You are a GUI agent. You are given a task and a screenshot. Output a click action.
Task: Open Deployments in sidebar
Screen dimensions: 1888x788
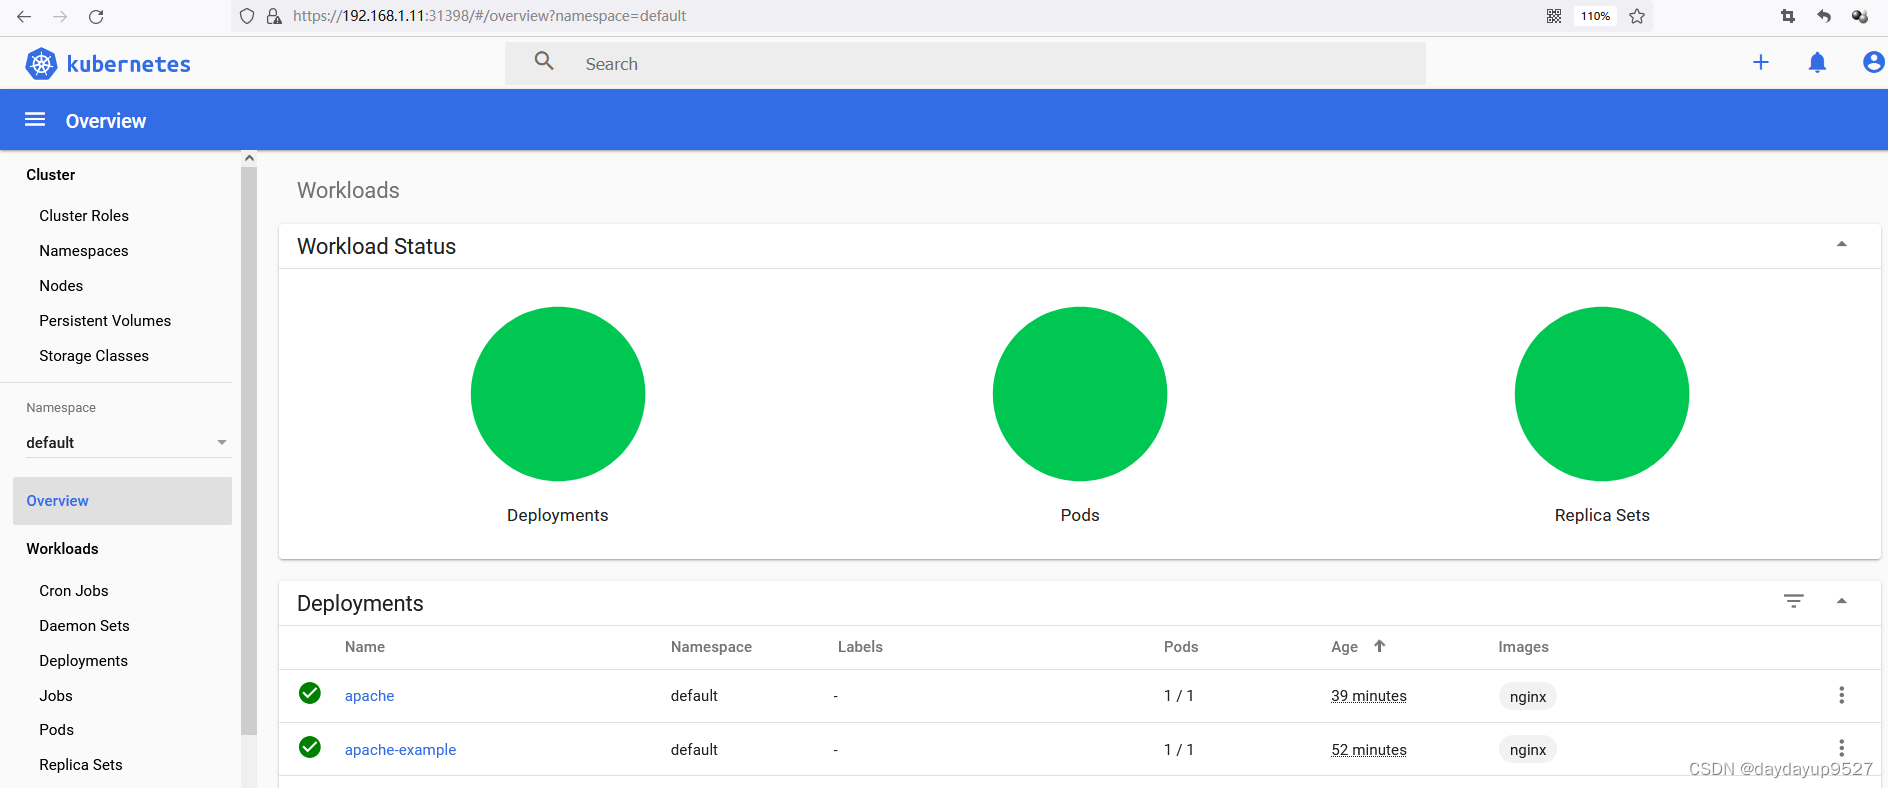(84, 661)
